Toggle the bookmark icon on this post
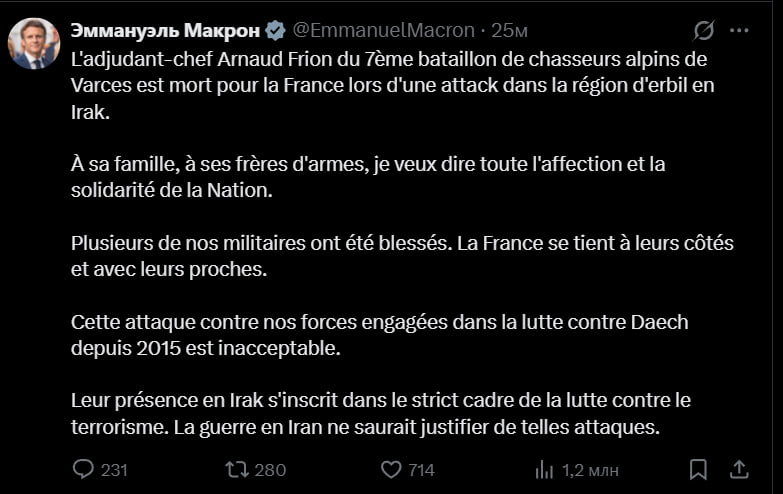 point(699,469)
